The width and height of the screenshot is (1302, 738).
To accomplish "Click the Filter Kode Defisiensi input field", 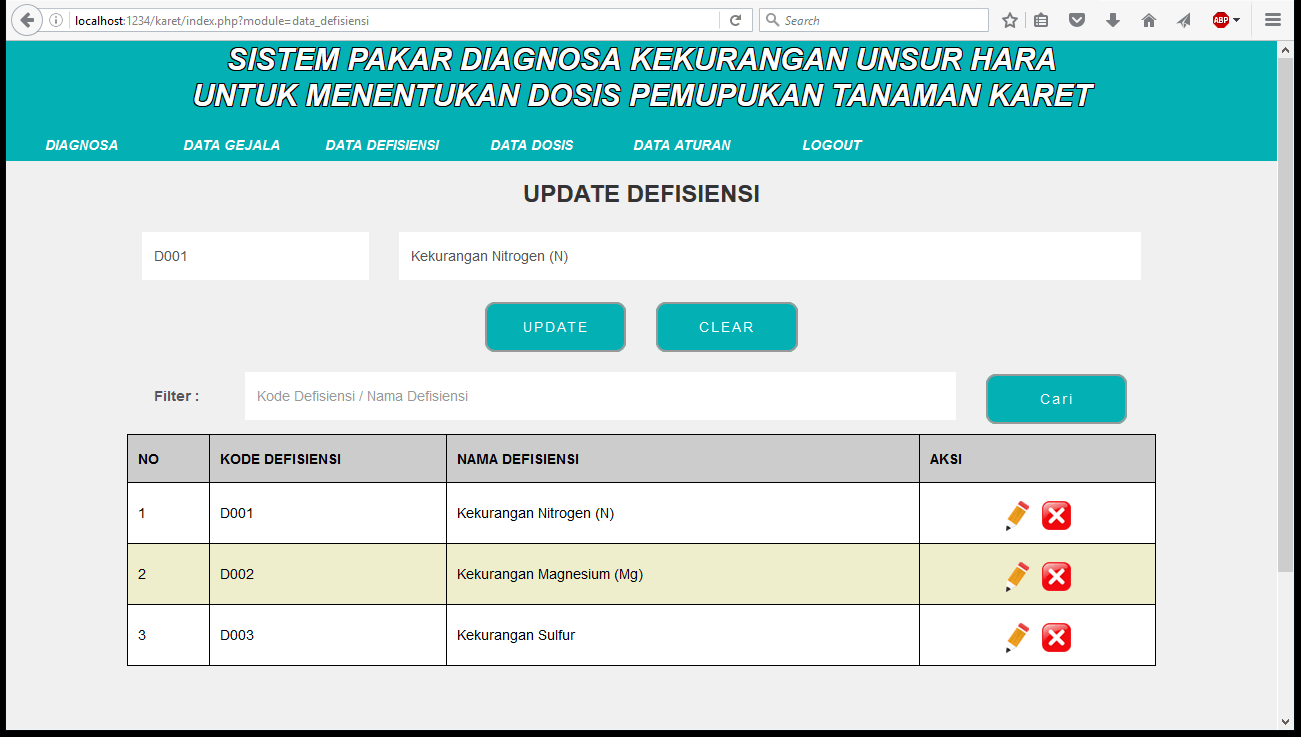I will (600, 396).
